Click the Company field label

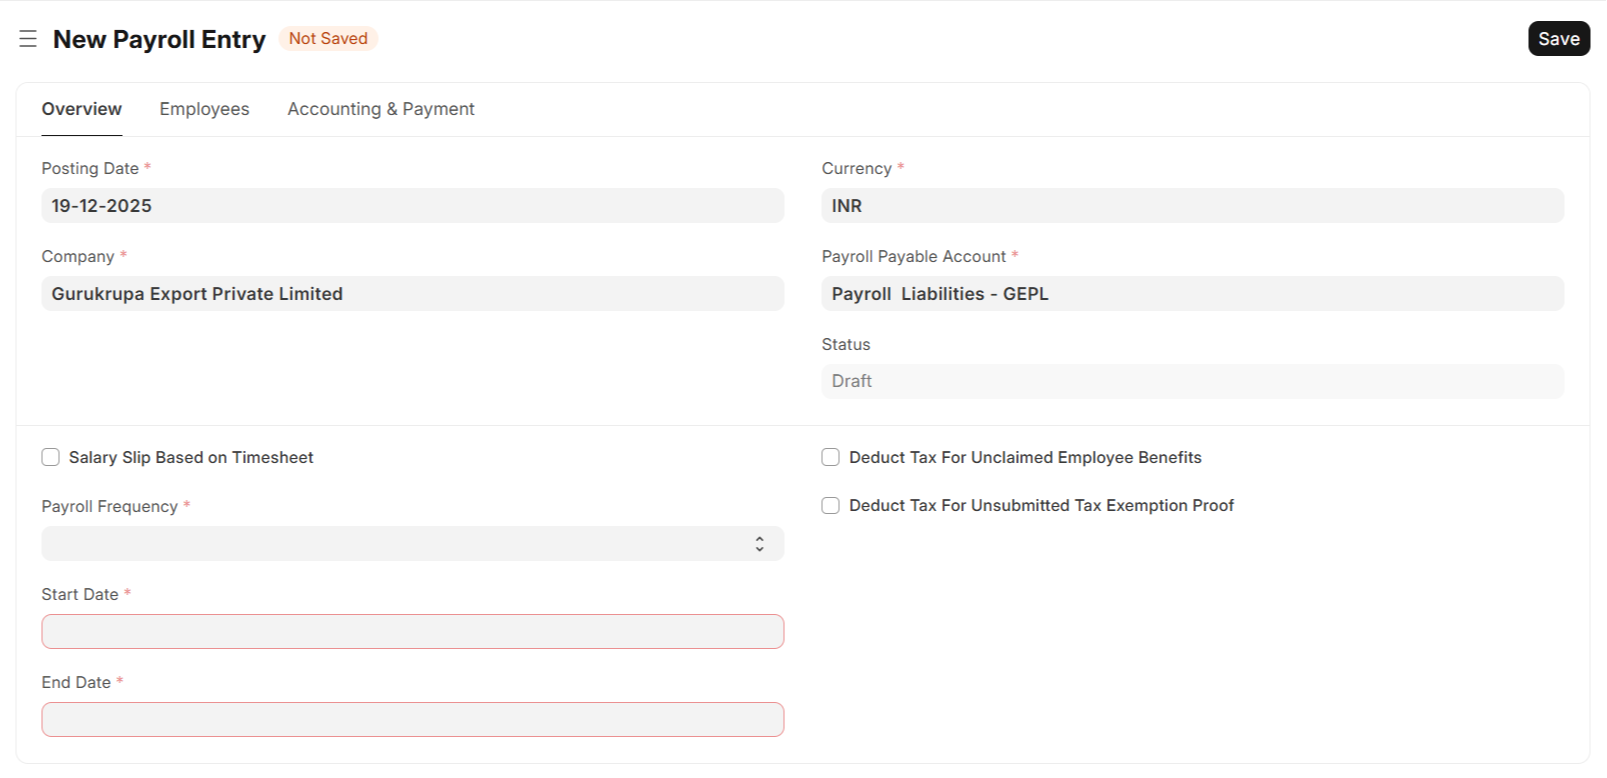click(x=78, y=256)
